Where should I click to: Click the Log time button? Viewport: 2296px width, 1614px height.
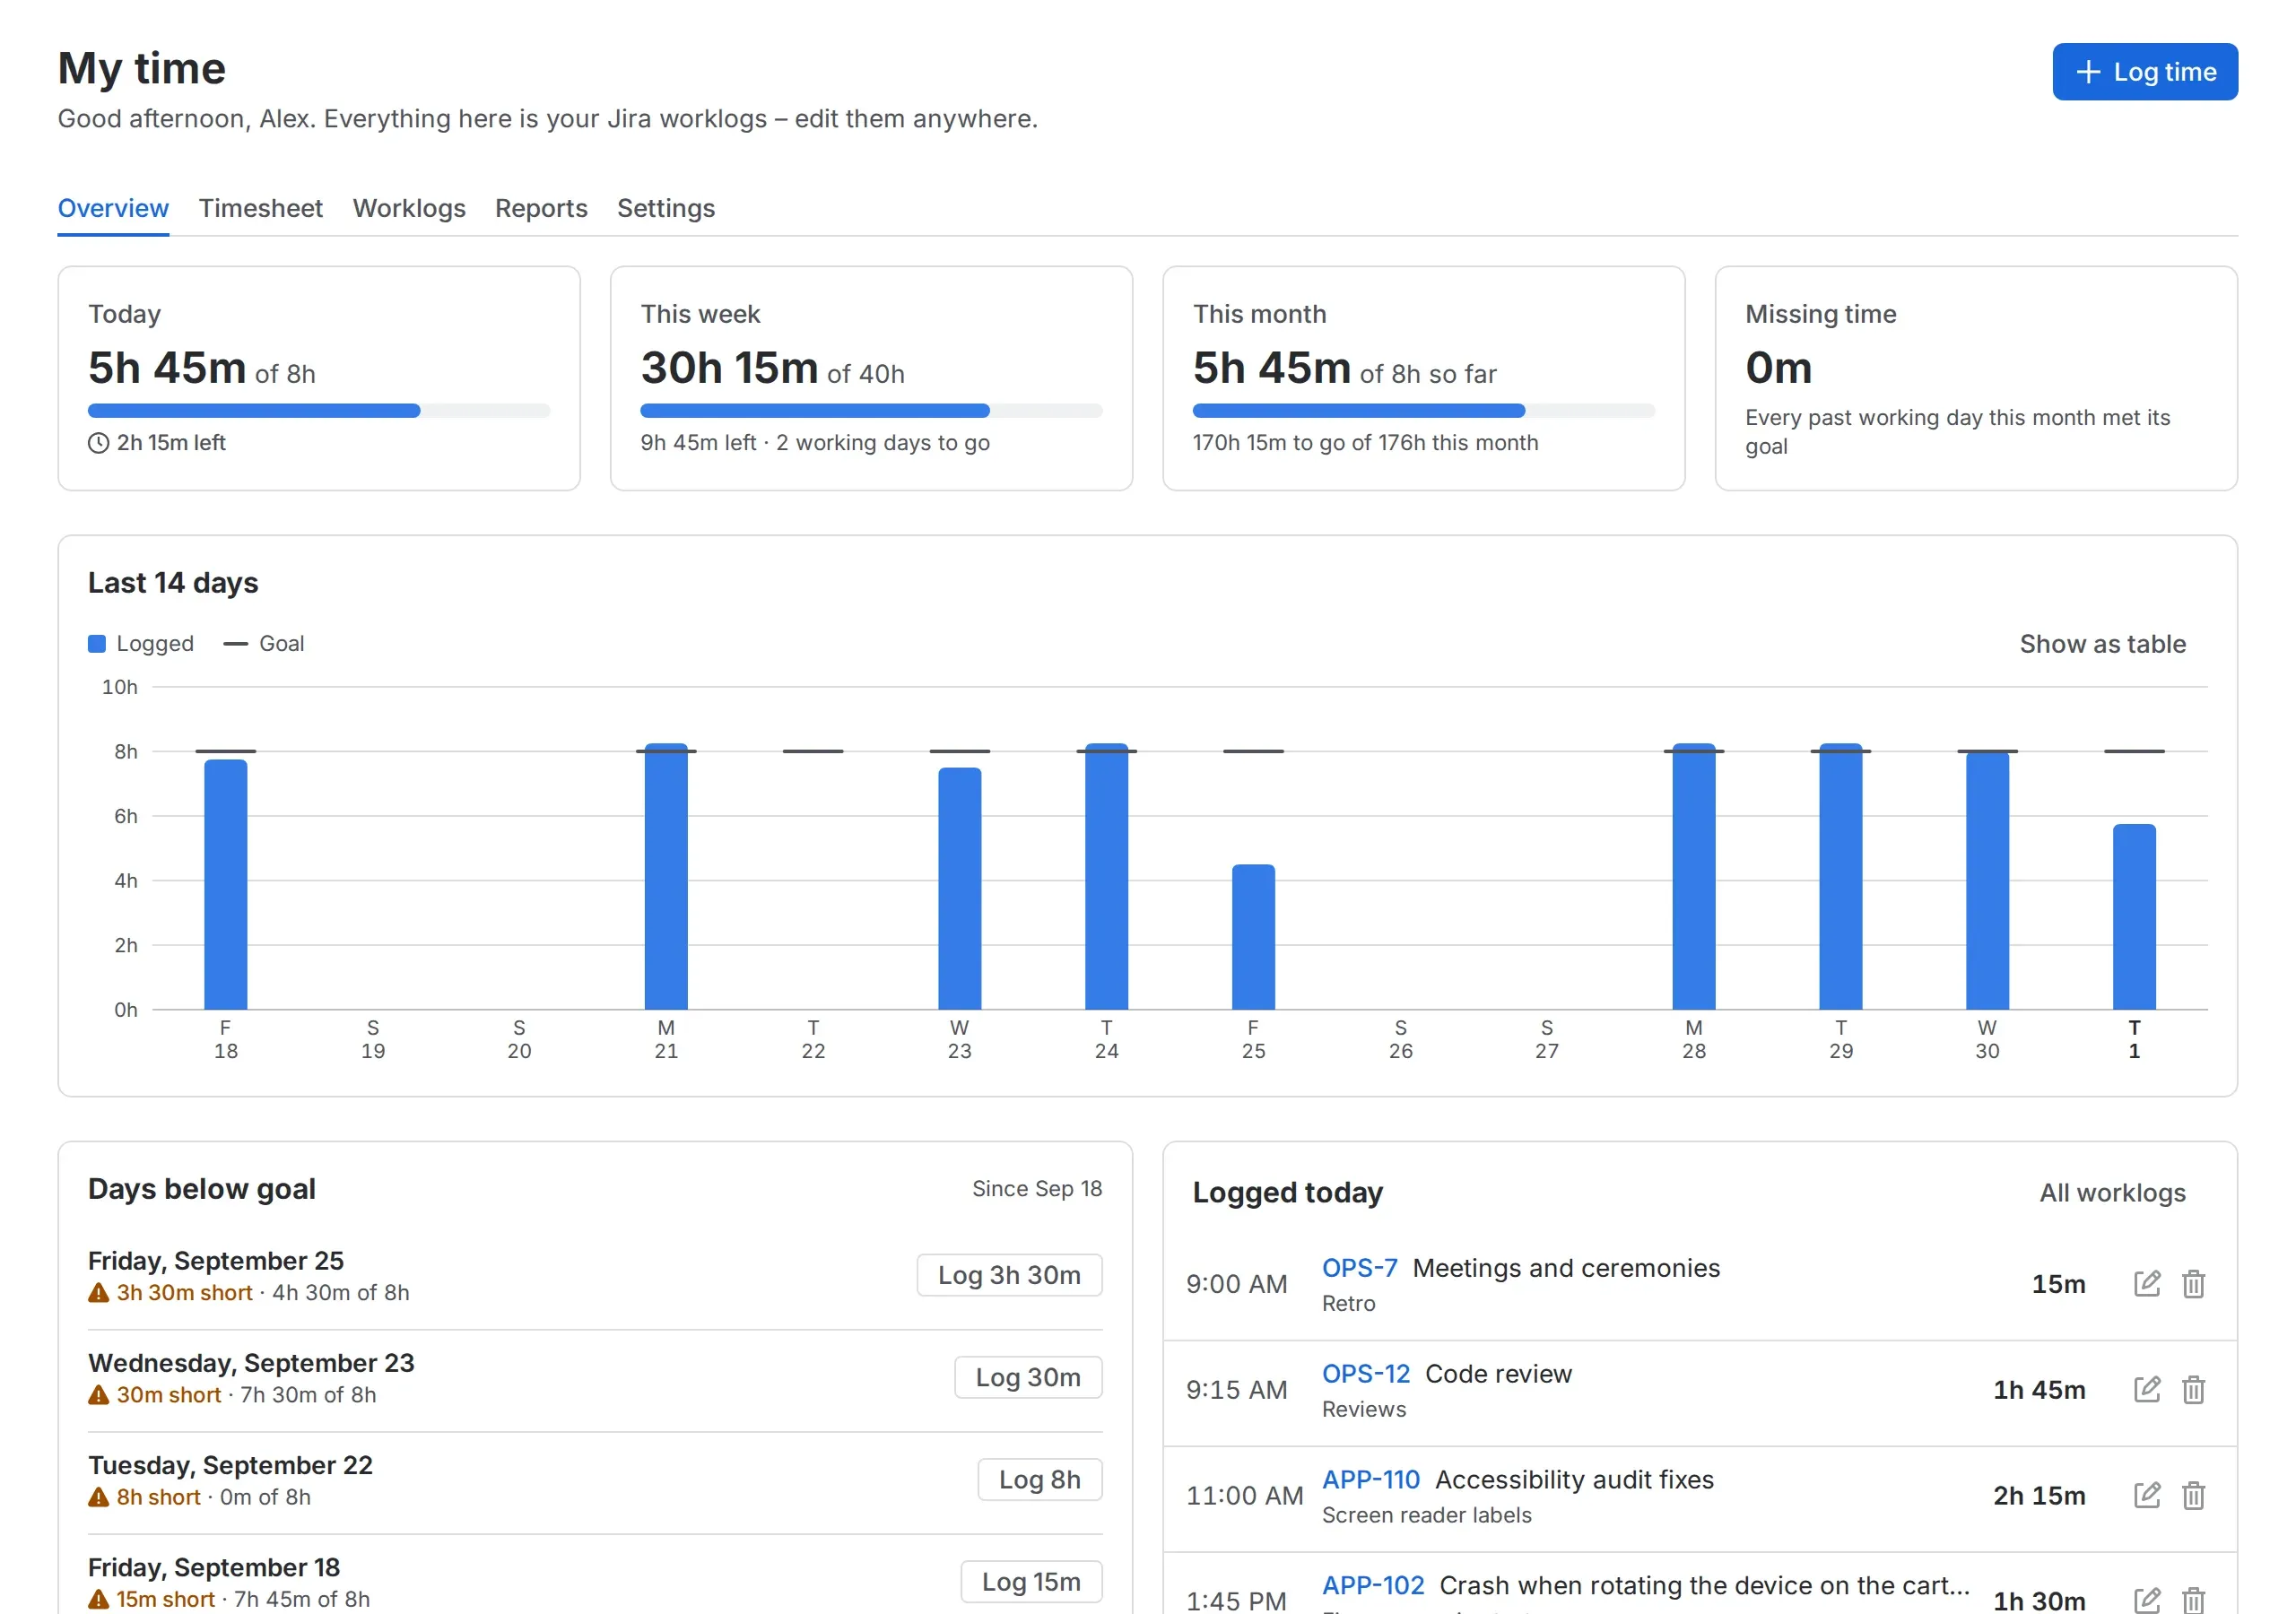pyautogui.click(x=2145, y=72)
